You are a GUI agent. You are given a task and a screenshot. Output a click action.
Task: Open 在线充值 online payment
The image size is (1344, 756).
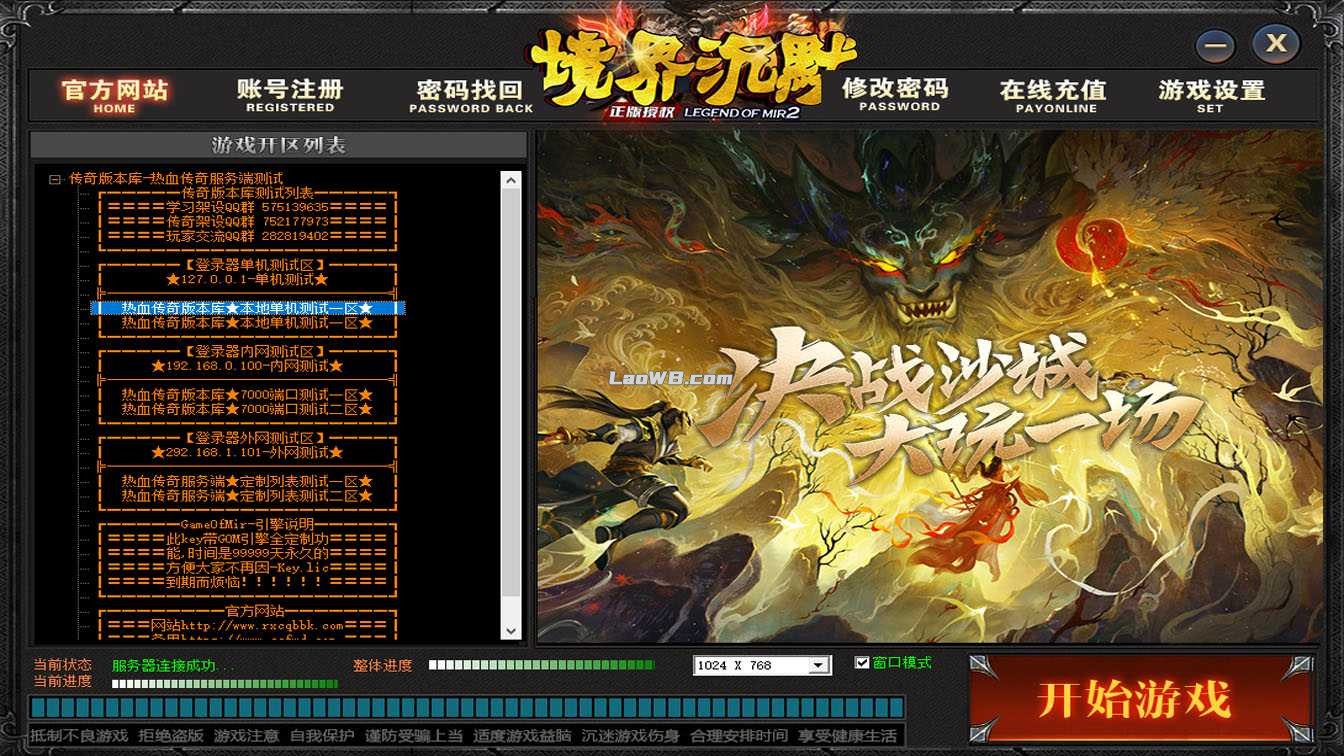[x=1053, y=95]
